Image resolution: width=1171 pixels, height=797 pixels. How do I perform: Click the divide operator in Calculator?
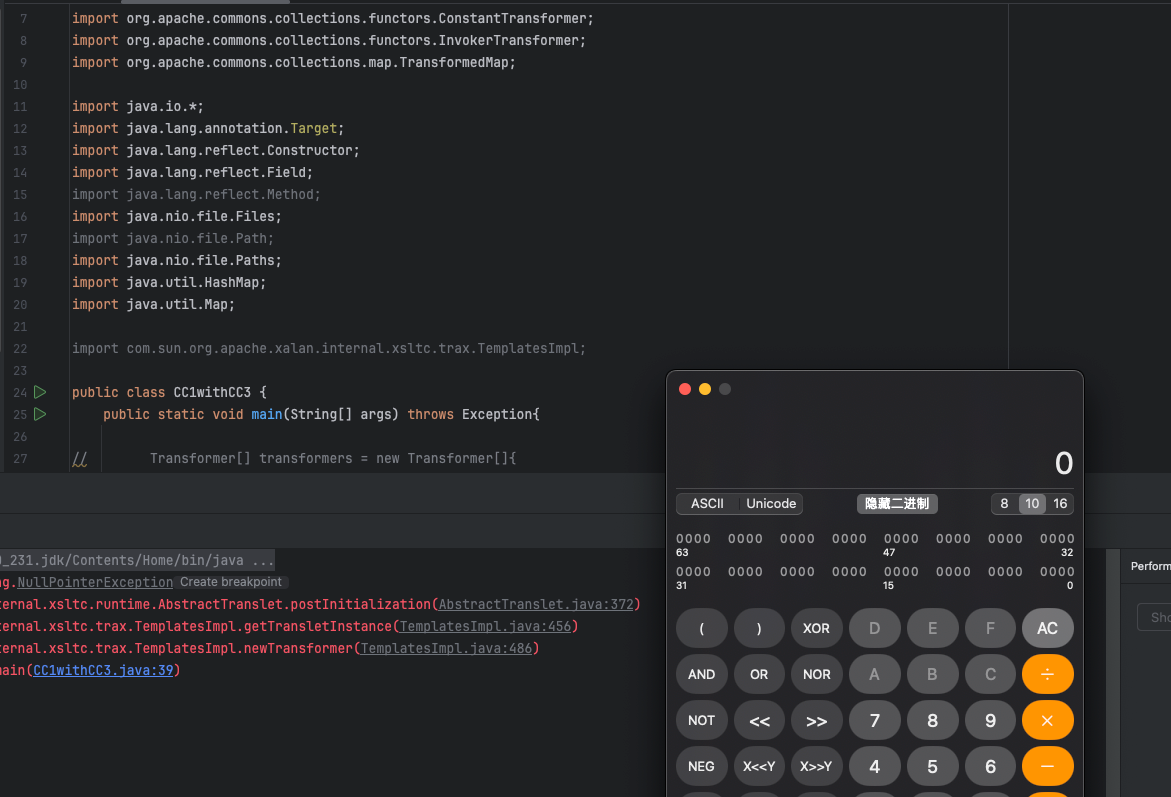click(1047, 674)
